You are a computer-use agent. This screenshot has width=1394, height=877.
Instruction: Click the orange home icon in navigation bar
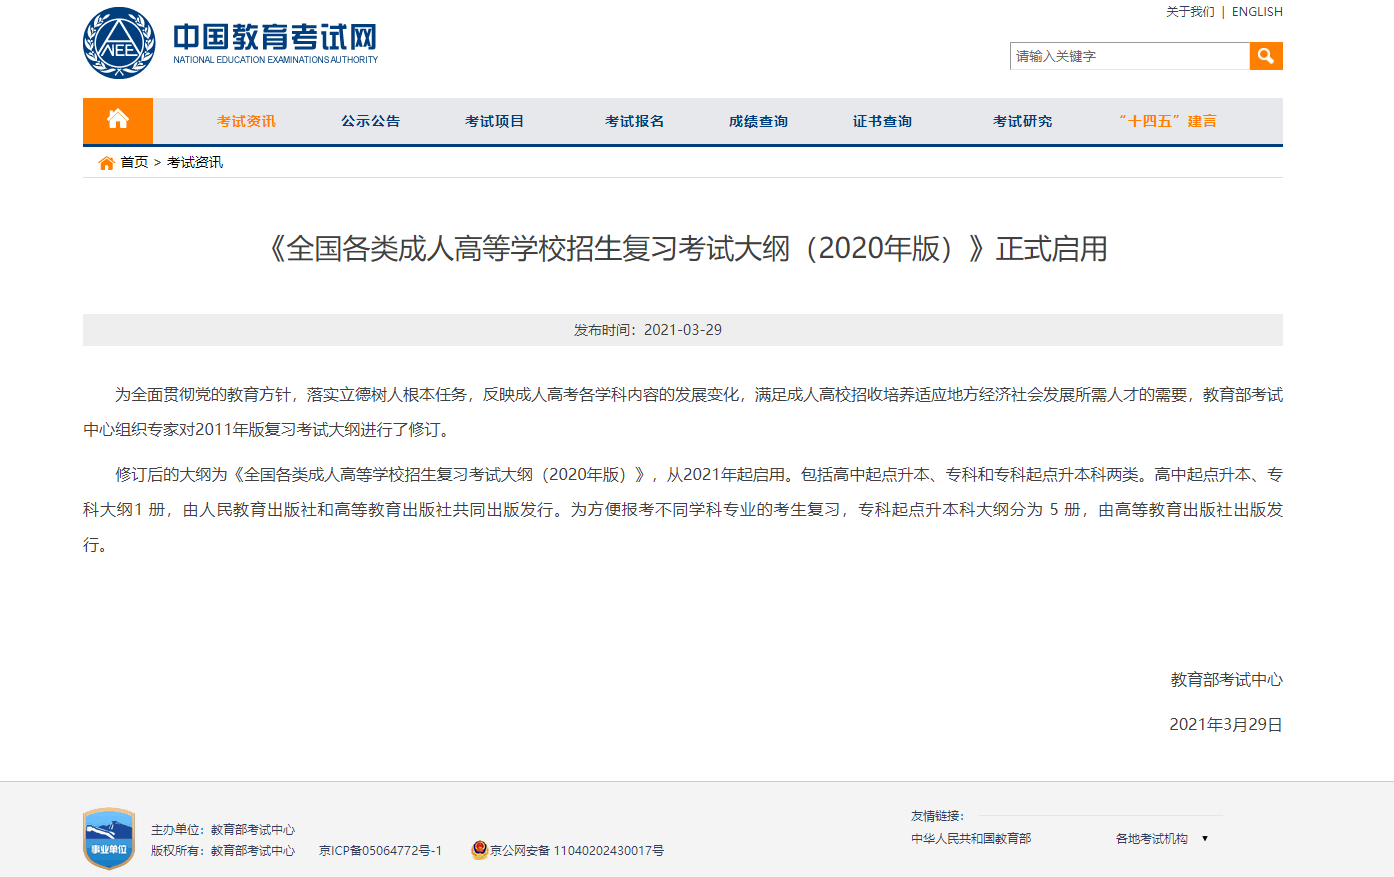tap(118, 118)
